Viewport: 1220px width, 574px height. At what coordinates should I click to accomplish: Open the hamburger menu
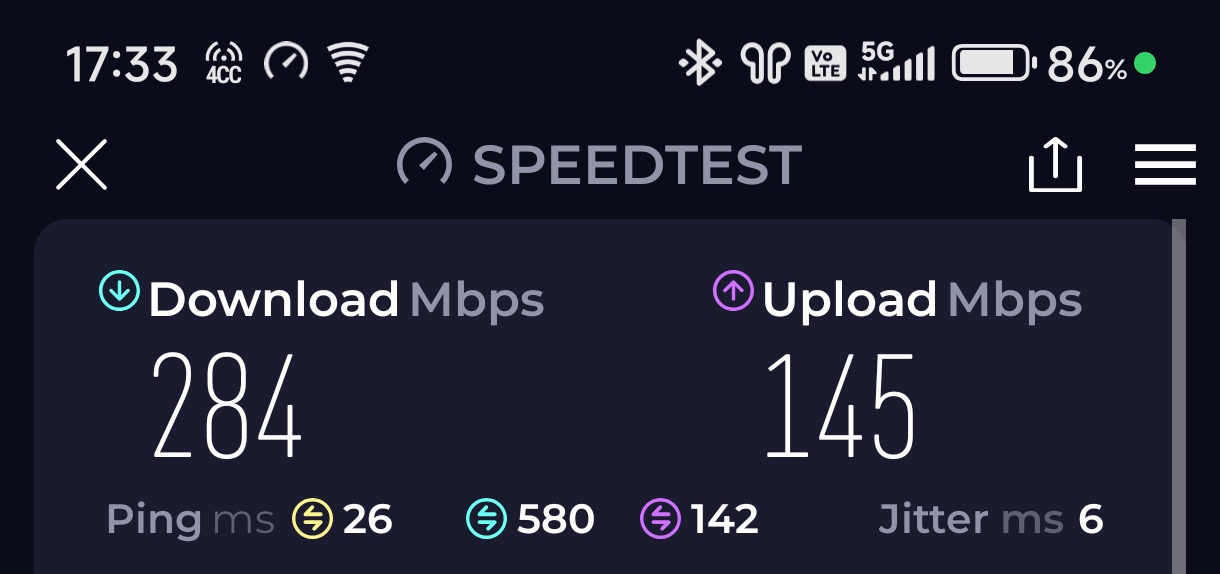(x=1166, y=165)
